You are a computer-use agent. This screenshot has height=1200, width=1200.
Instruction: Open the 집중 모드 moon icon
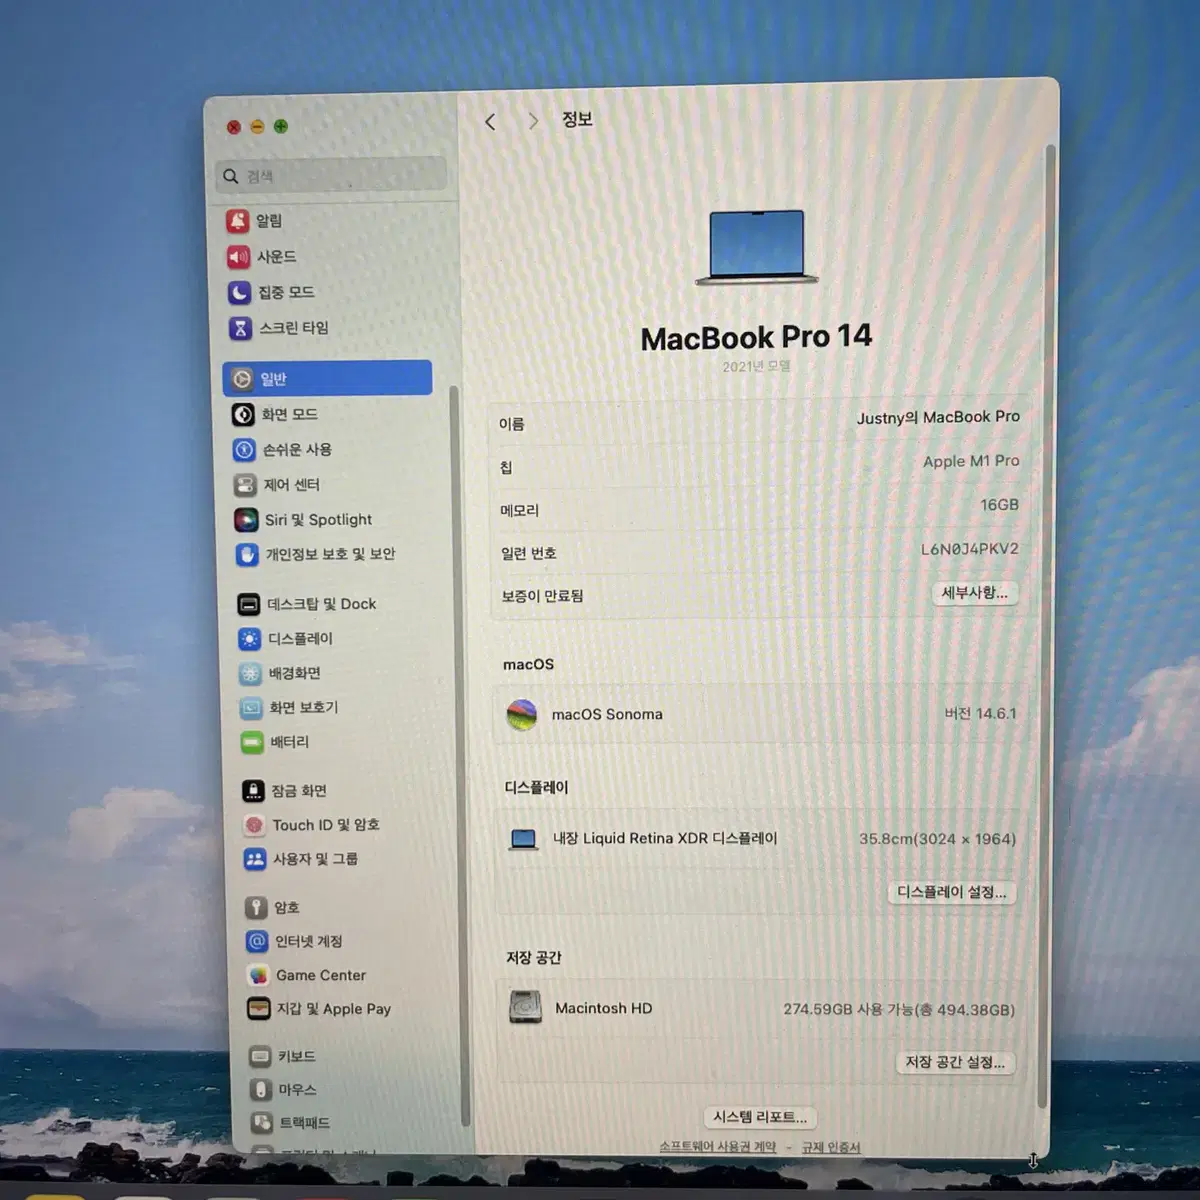pos(239,292)
